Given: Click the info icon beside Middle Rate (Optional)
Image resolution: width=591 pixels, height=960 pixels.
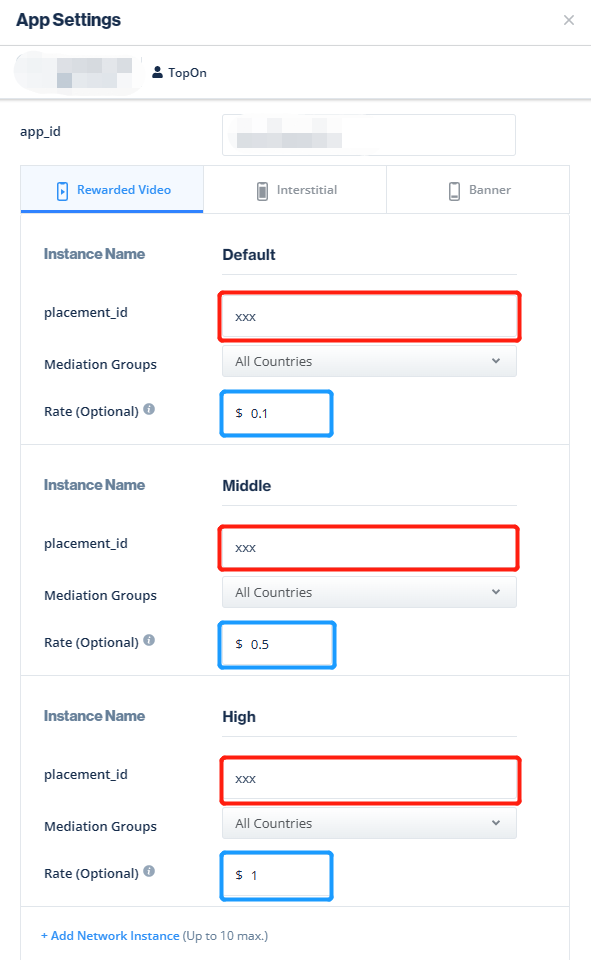Looking at the screenshot, I should coord(148,638).
